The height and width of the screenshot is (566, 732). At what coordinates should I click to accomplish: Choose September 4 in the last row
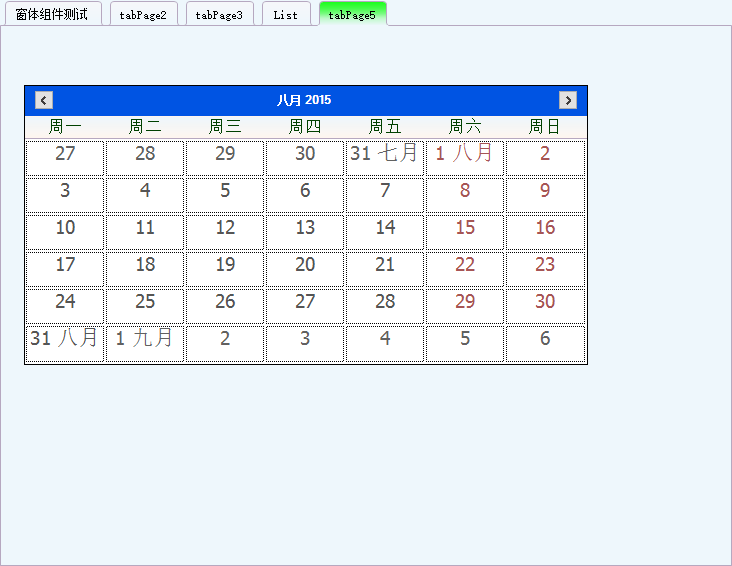click(385, 343)
